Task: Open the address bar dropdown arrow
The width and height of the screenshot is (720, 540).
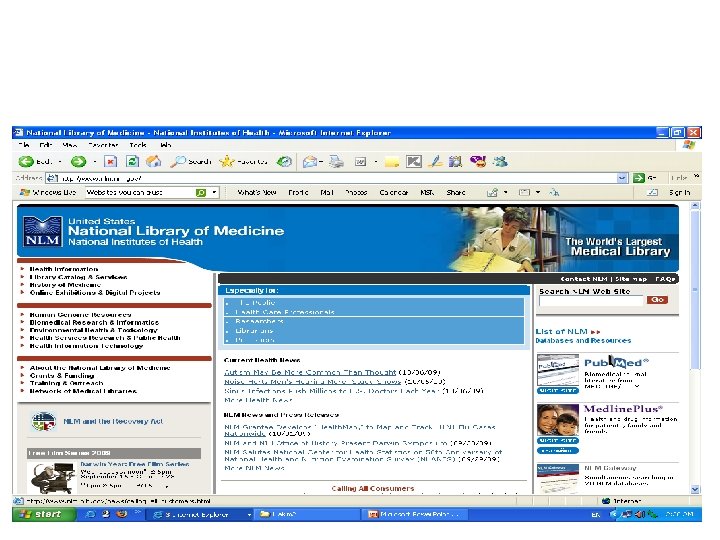Action: [622, 178]
